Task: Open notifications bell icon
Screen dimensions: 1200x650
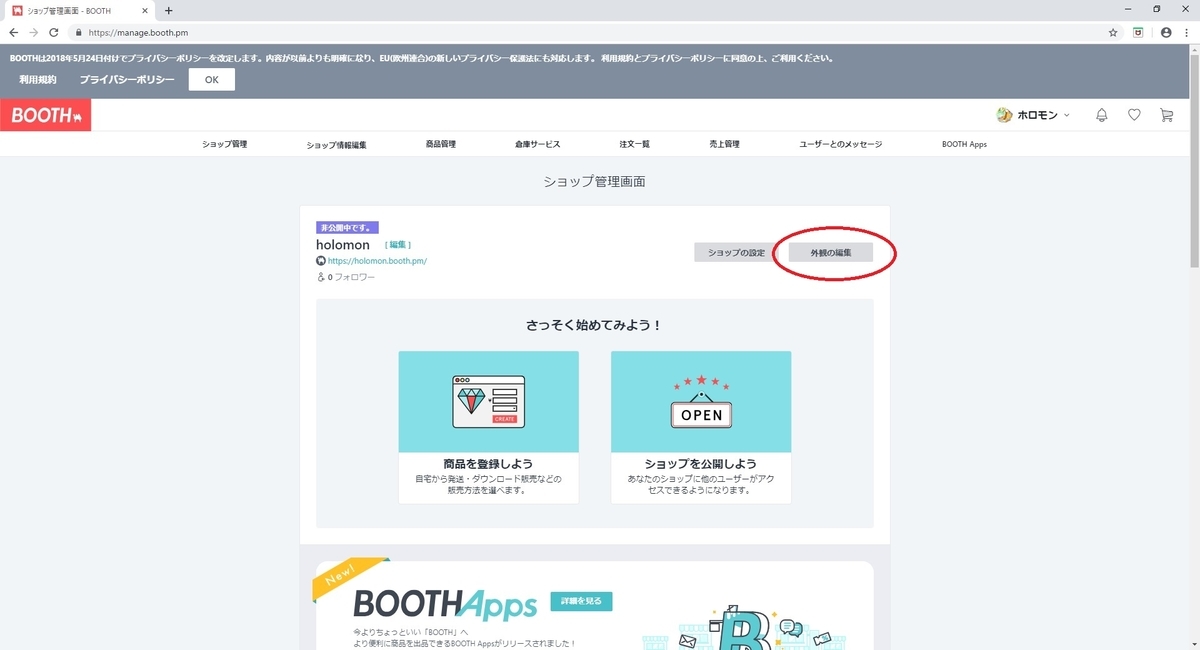Action: click(1102, 115)
